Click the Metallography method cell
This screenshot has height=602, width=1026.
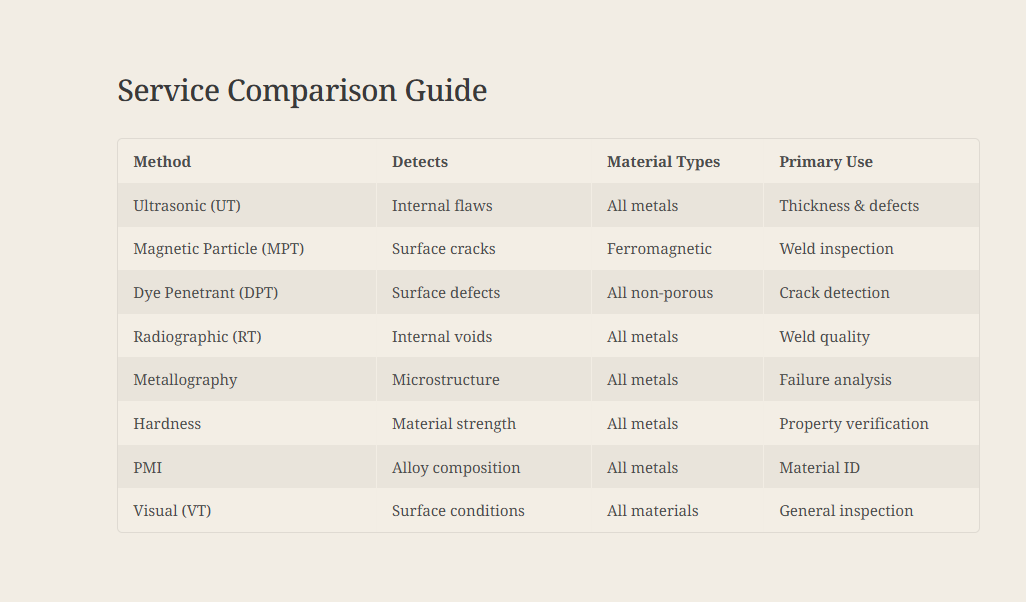(x=185, y=380)
